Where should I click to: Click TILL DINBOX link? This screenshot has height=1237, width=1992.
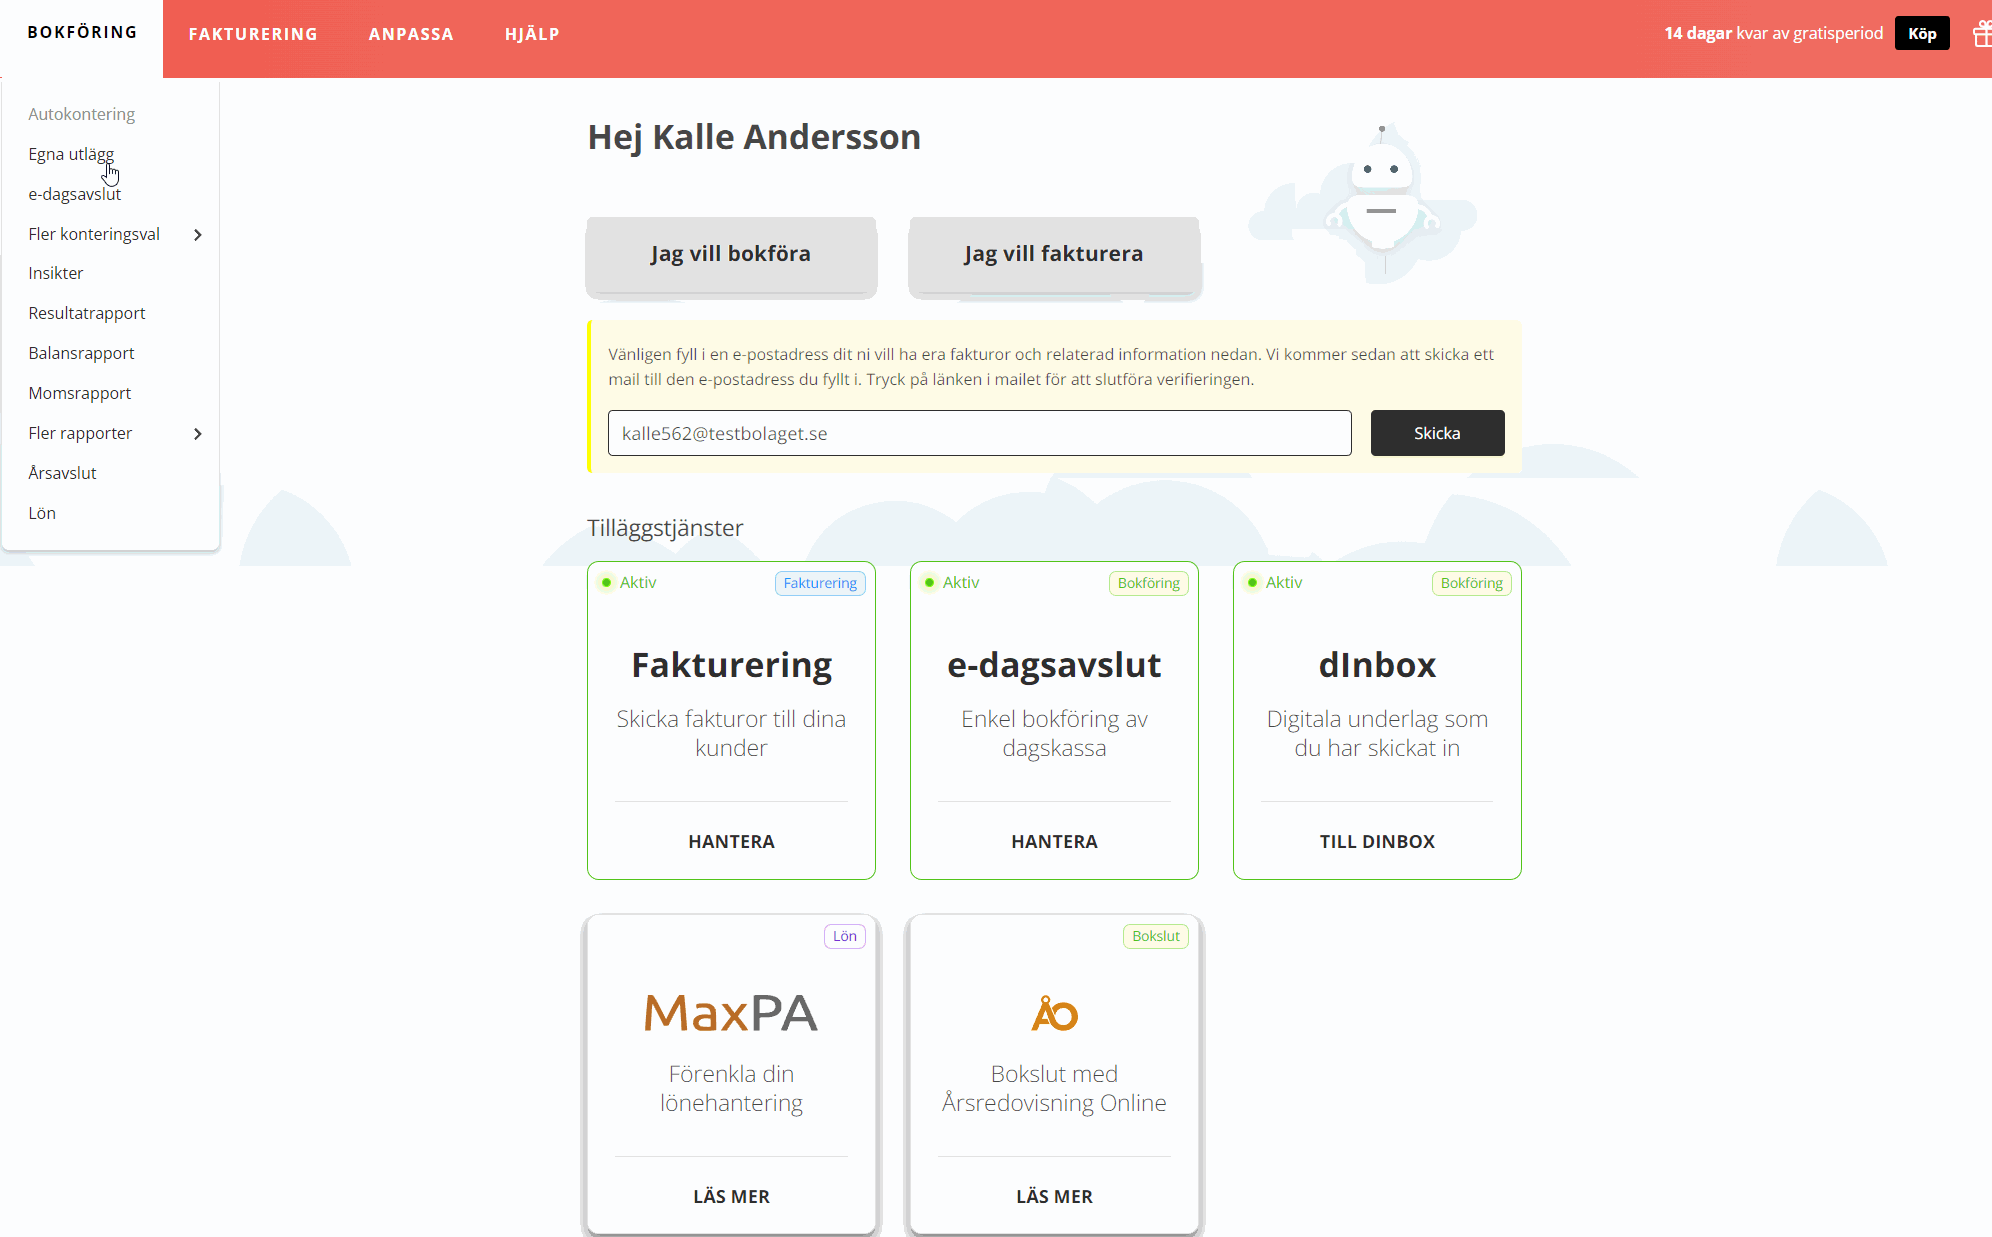coord(1377,841)
